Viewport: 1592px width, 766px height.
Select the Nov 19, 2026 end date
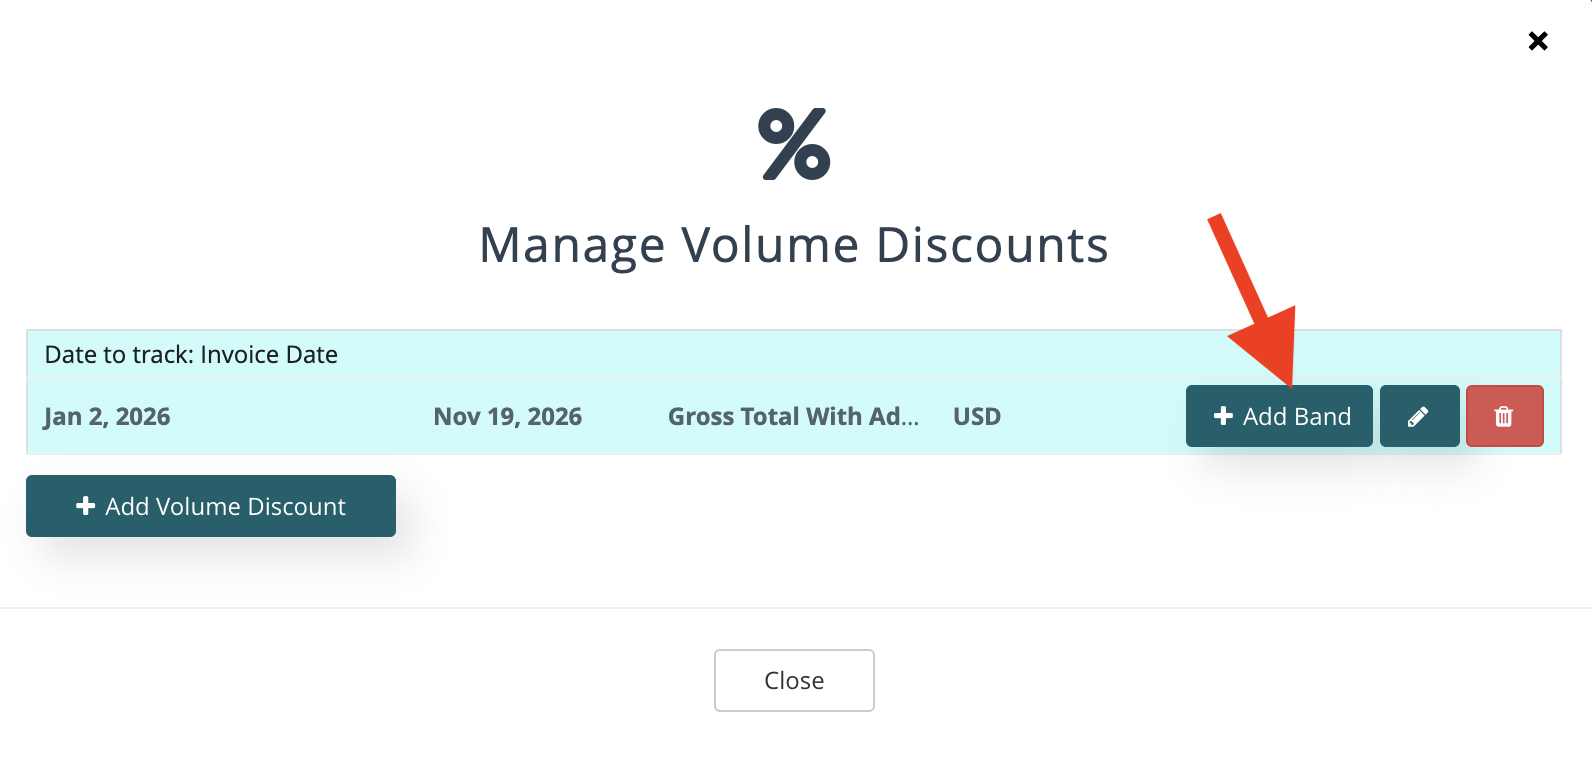(x=508, y=417)
